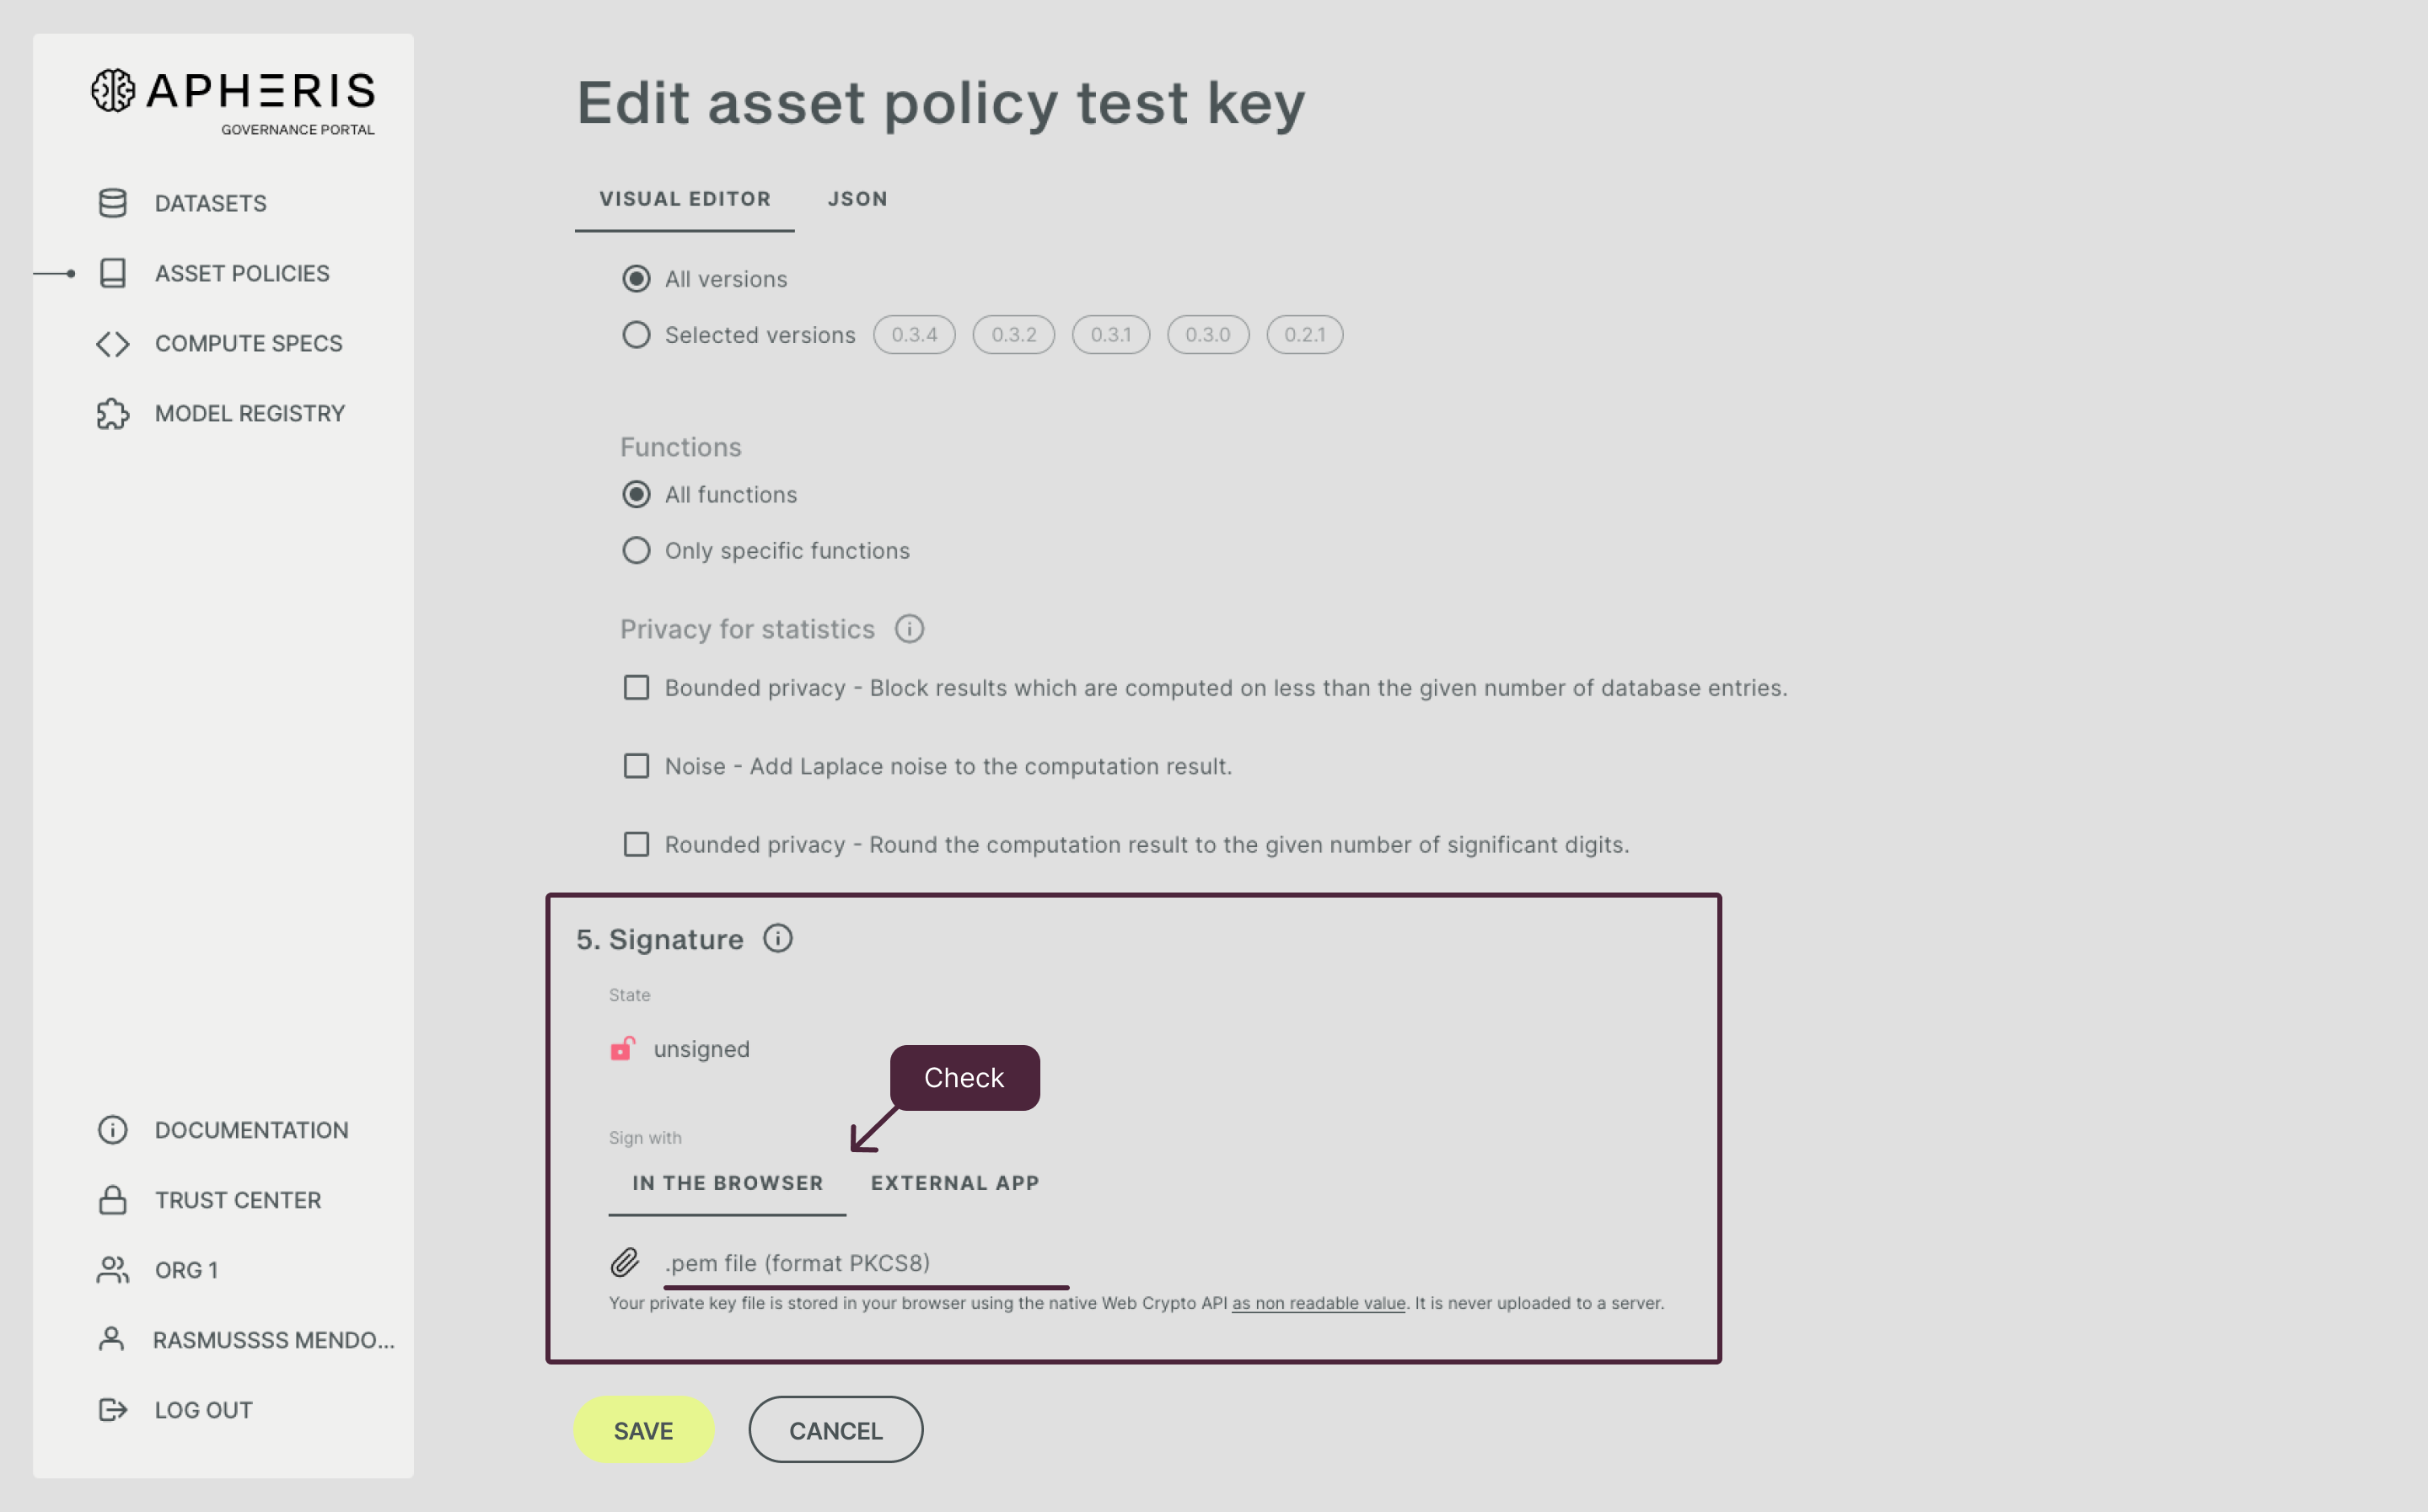Select version chip 0.2.1
Screen dimensions: 2428x1512
1304,334
